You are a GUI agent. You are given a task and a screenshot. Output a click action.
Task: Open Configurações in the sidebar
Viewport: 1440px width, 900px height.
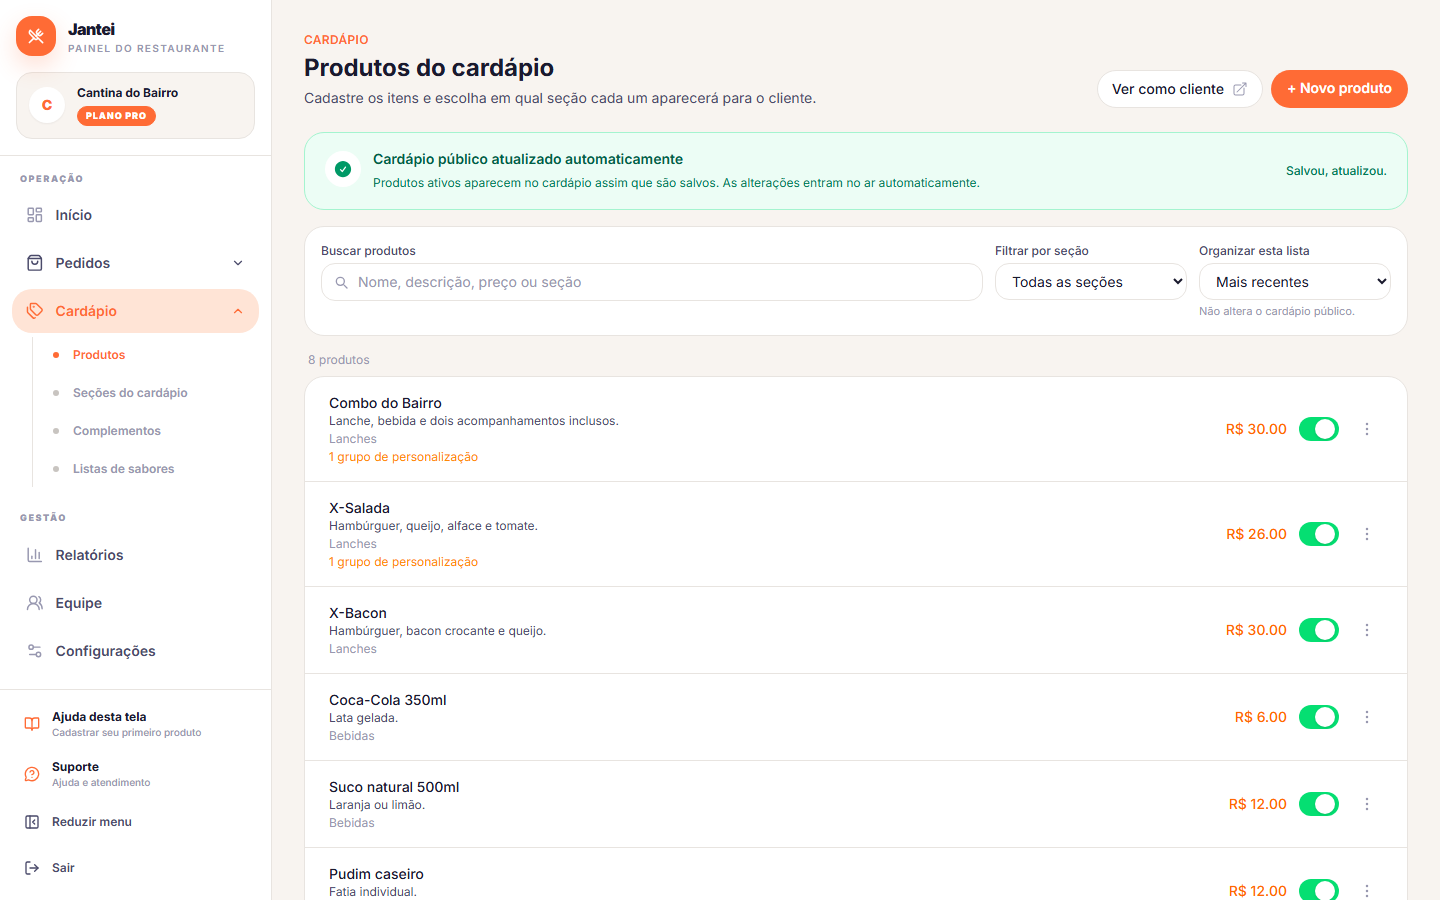point(136,651)
